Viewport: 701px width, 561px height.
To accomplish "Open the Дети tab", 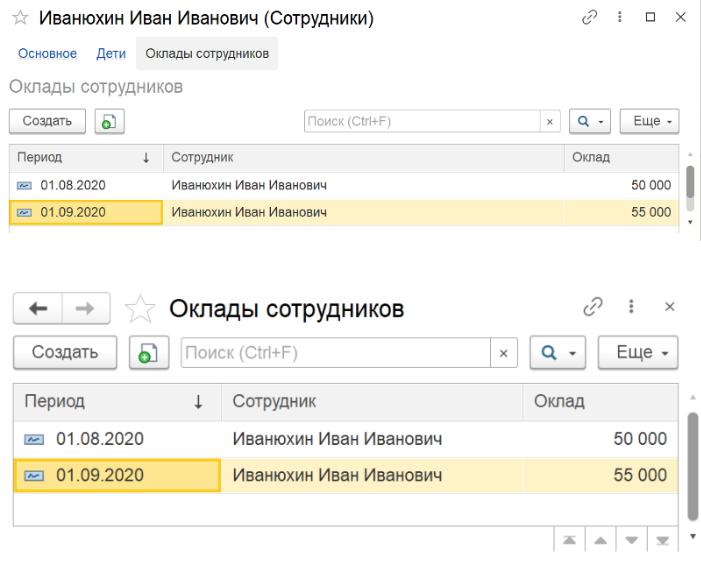I will (110, 53).
